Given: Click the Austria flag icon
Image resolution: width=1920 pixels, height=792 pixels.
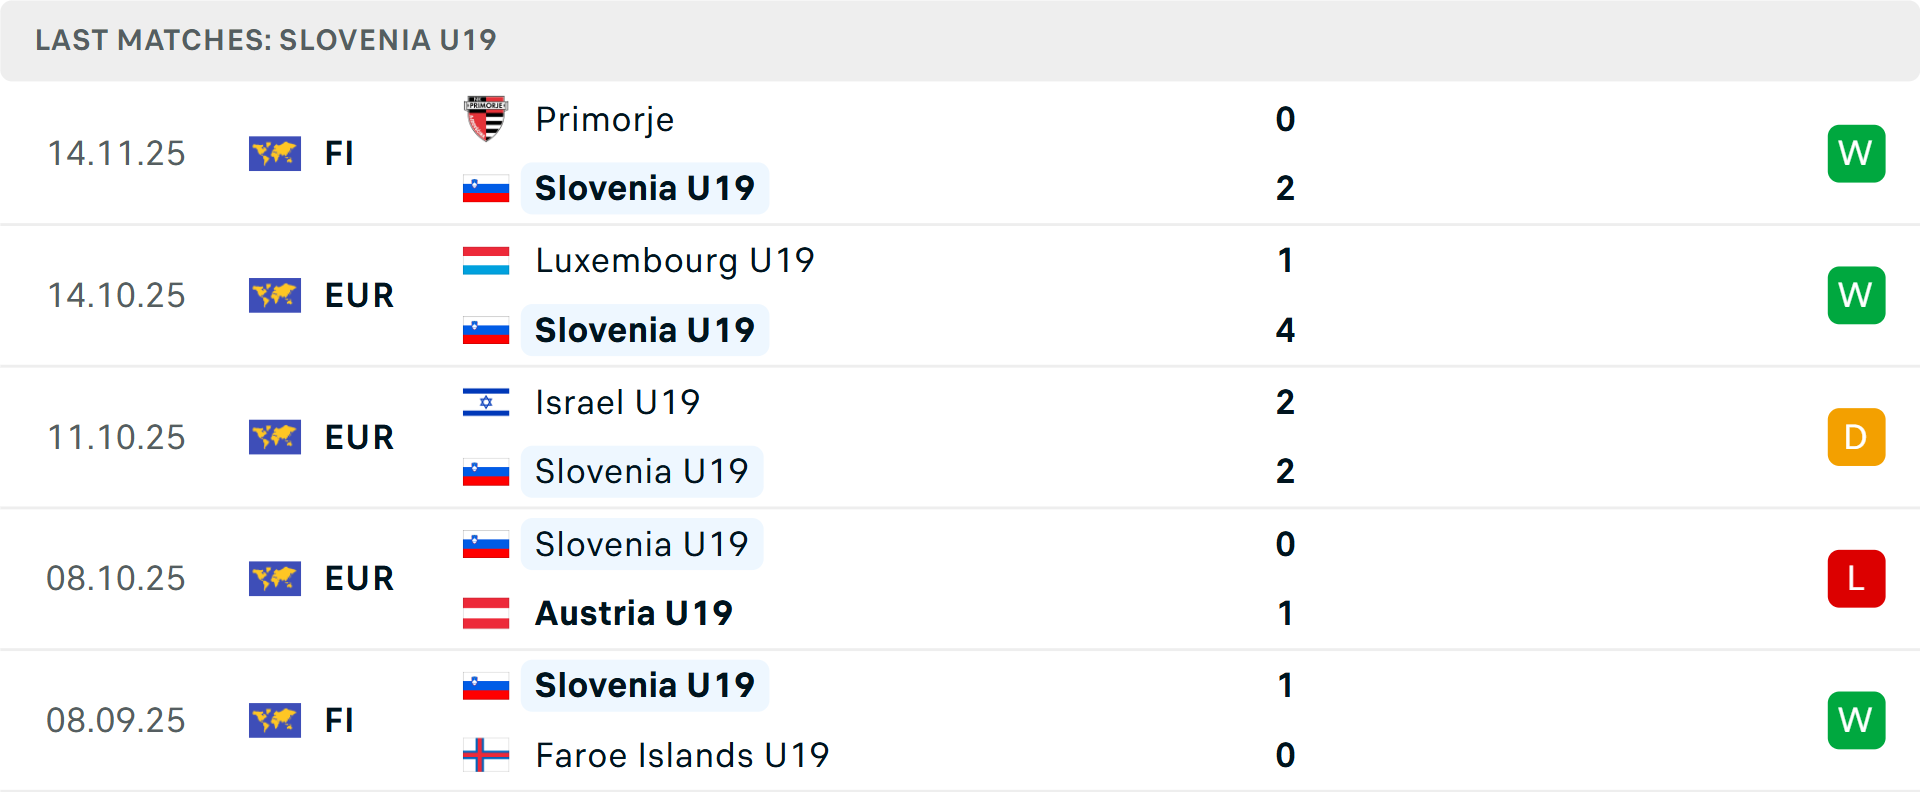Looking at the screenshot, I should coord(486,613).
